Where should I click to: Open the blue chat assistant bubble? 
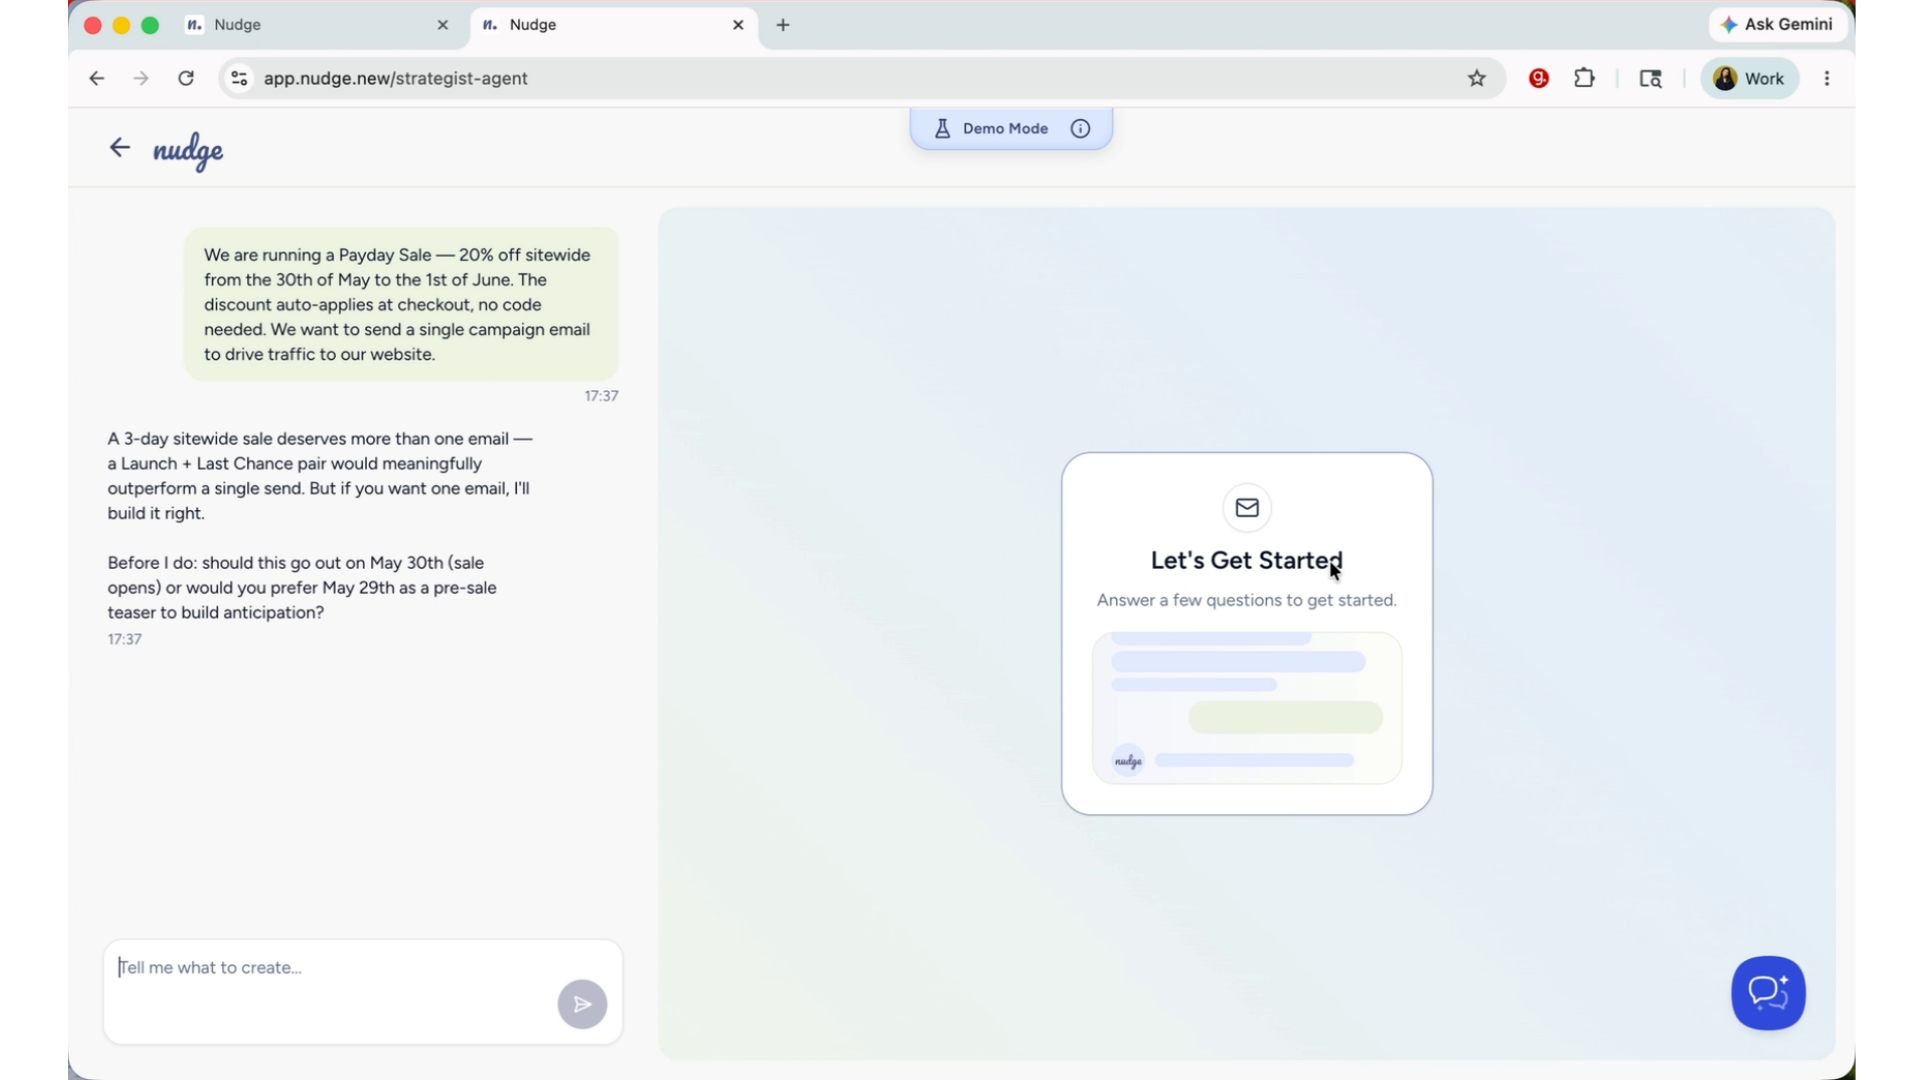point(1768,993)
